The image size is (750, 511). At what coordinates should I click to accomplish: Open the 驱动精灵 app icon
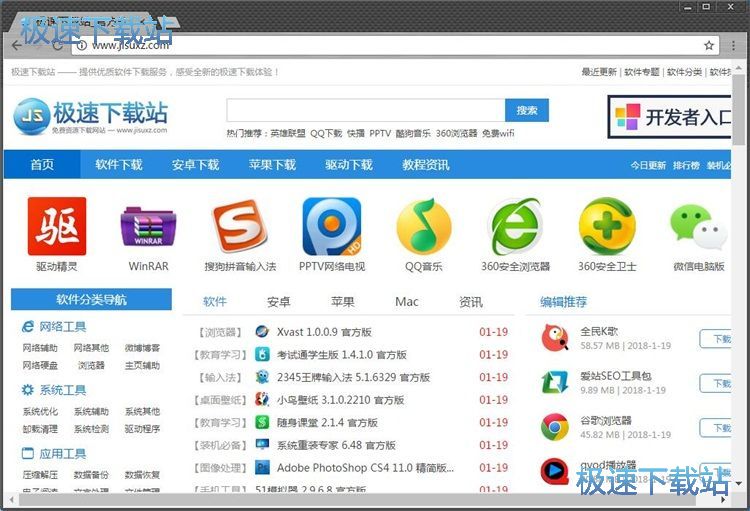(57, 226)
